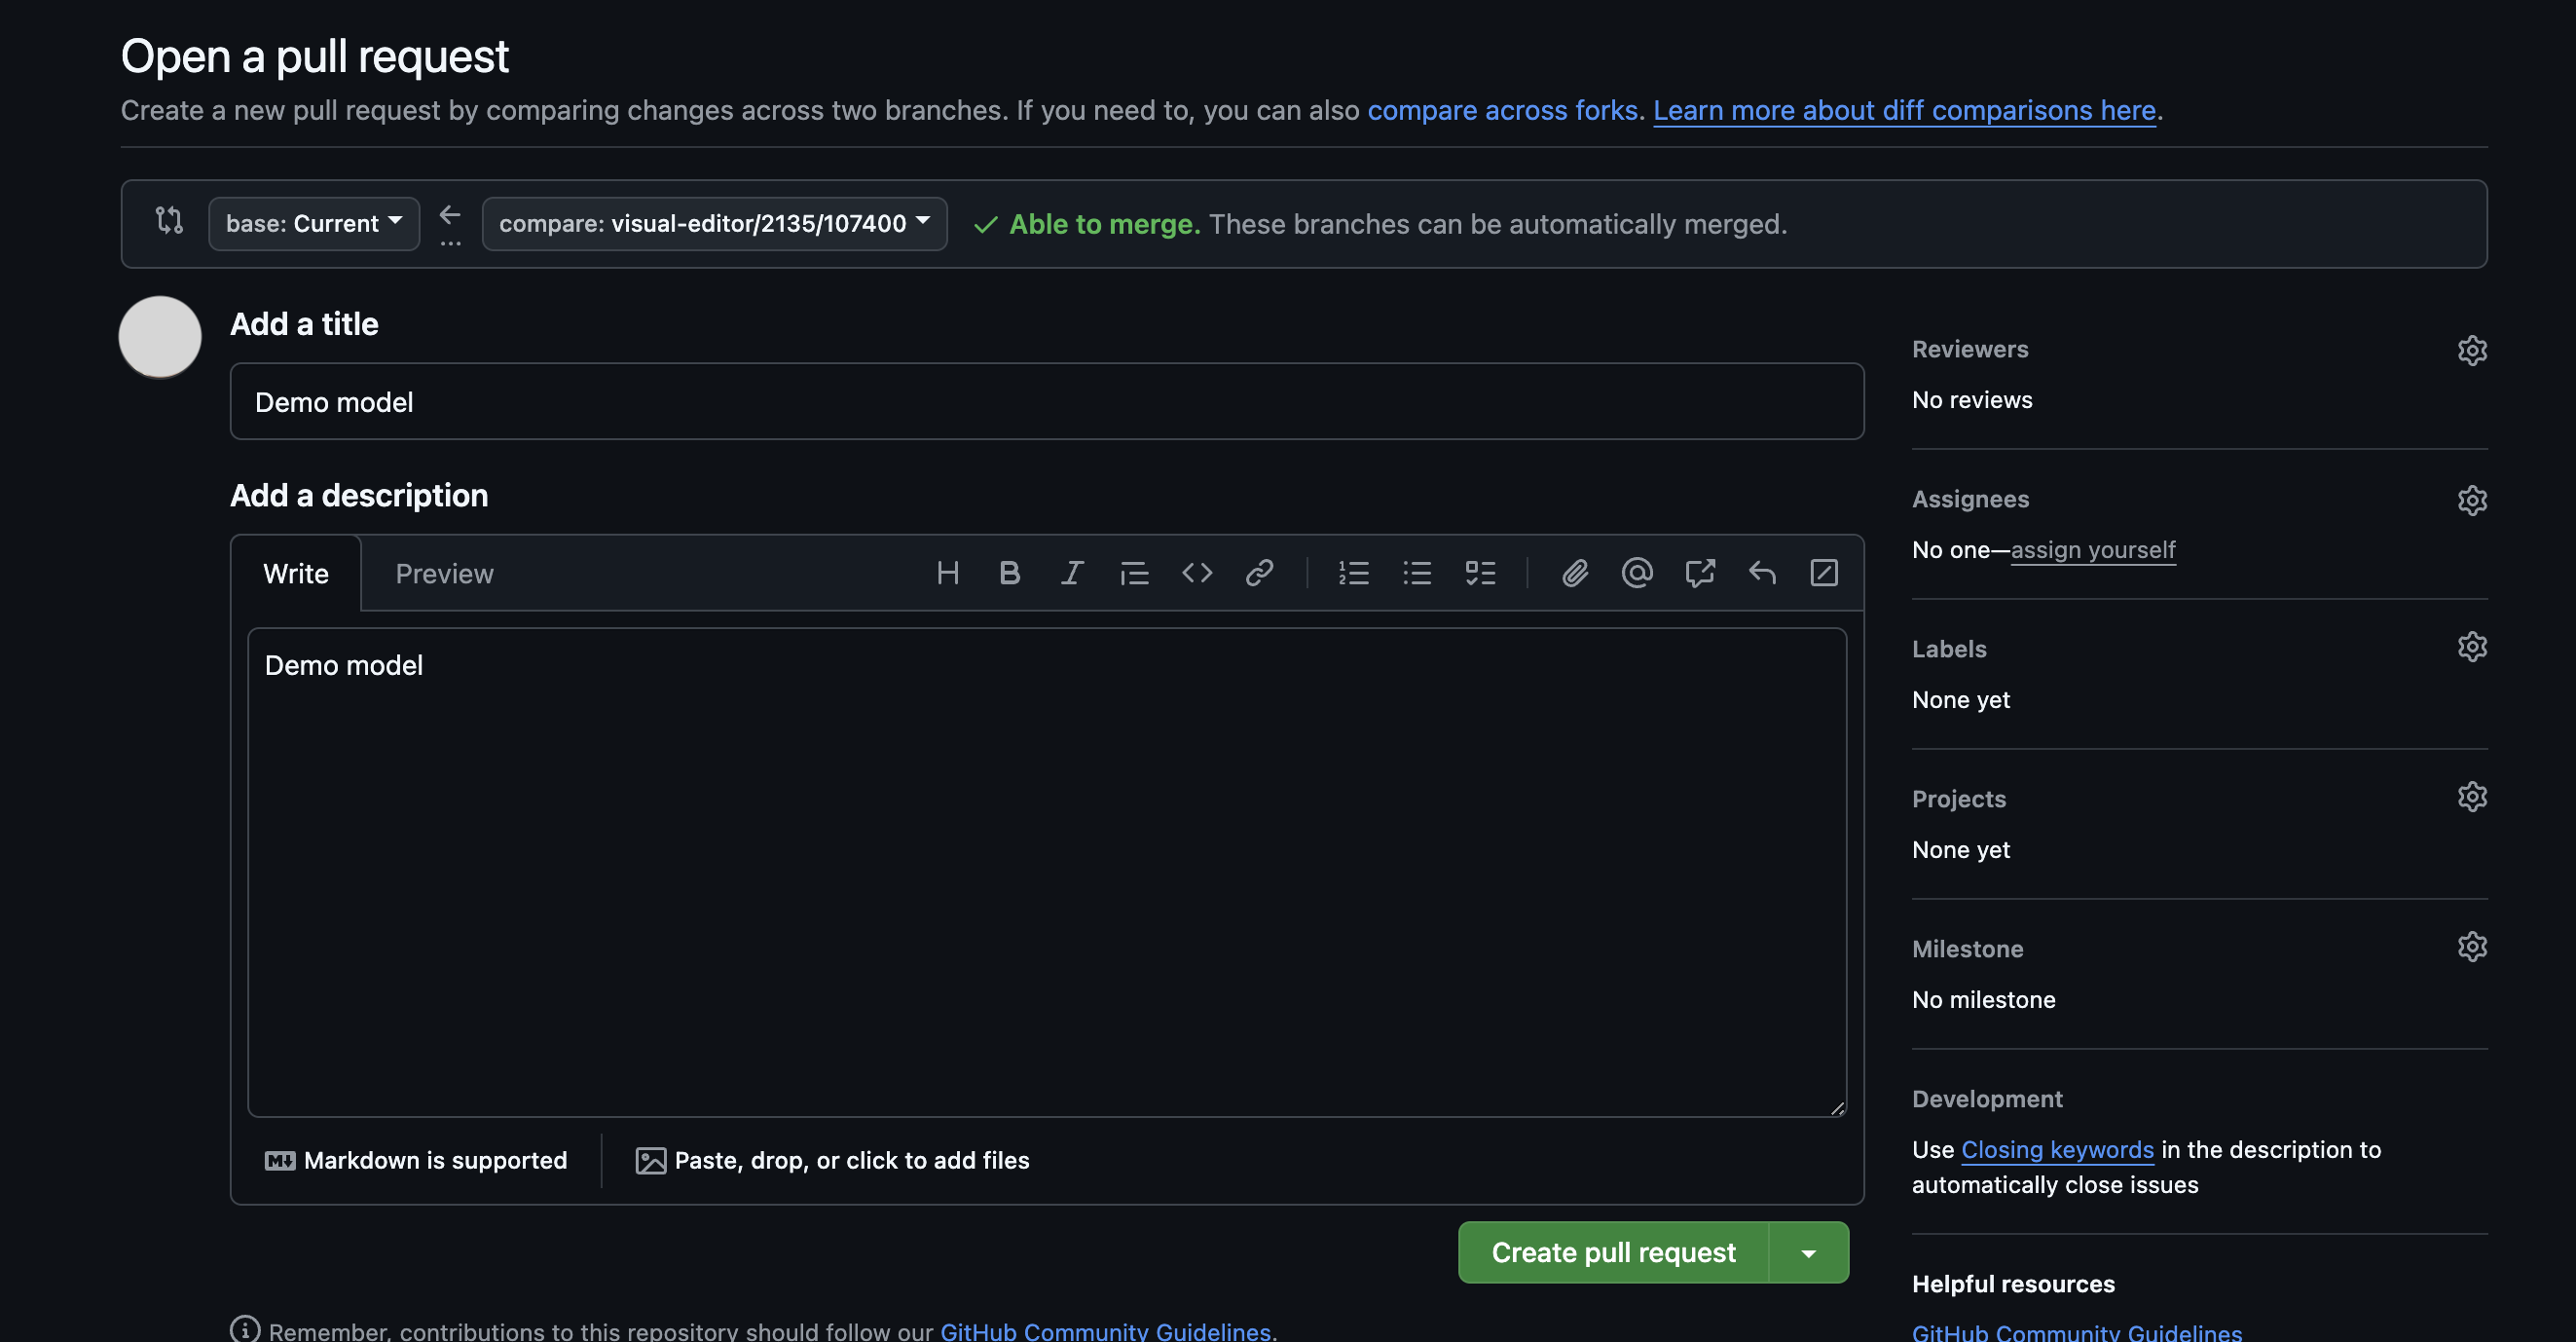The width and height of the screenshot is (2576, 1342).
Task: Attach a file with the paperclip icon
Action: [x=1574, y=573]
